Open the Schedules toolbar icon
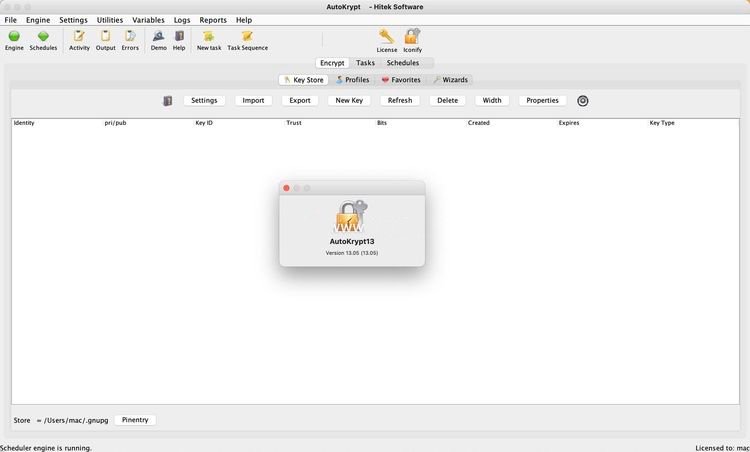The width and height of the screenshot is (750, 452). coord(43,37)
